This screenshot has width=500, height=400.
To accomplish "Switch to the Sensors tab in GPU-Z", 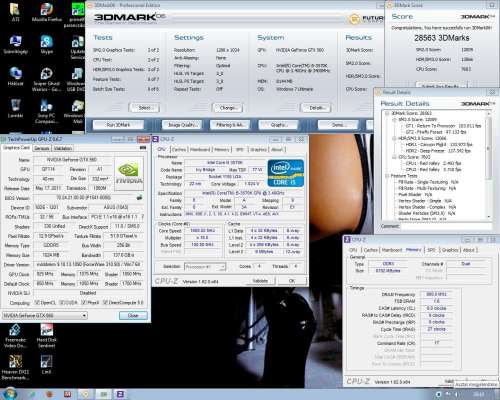I will coord(42,148).
